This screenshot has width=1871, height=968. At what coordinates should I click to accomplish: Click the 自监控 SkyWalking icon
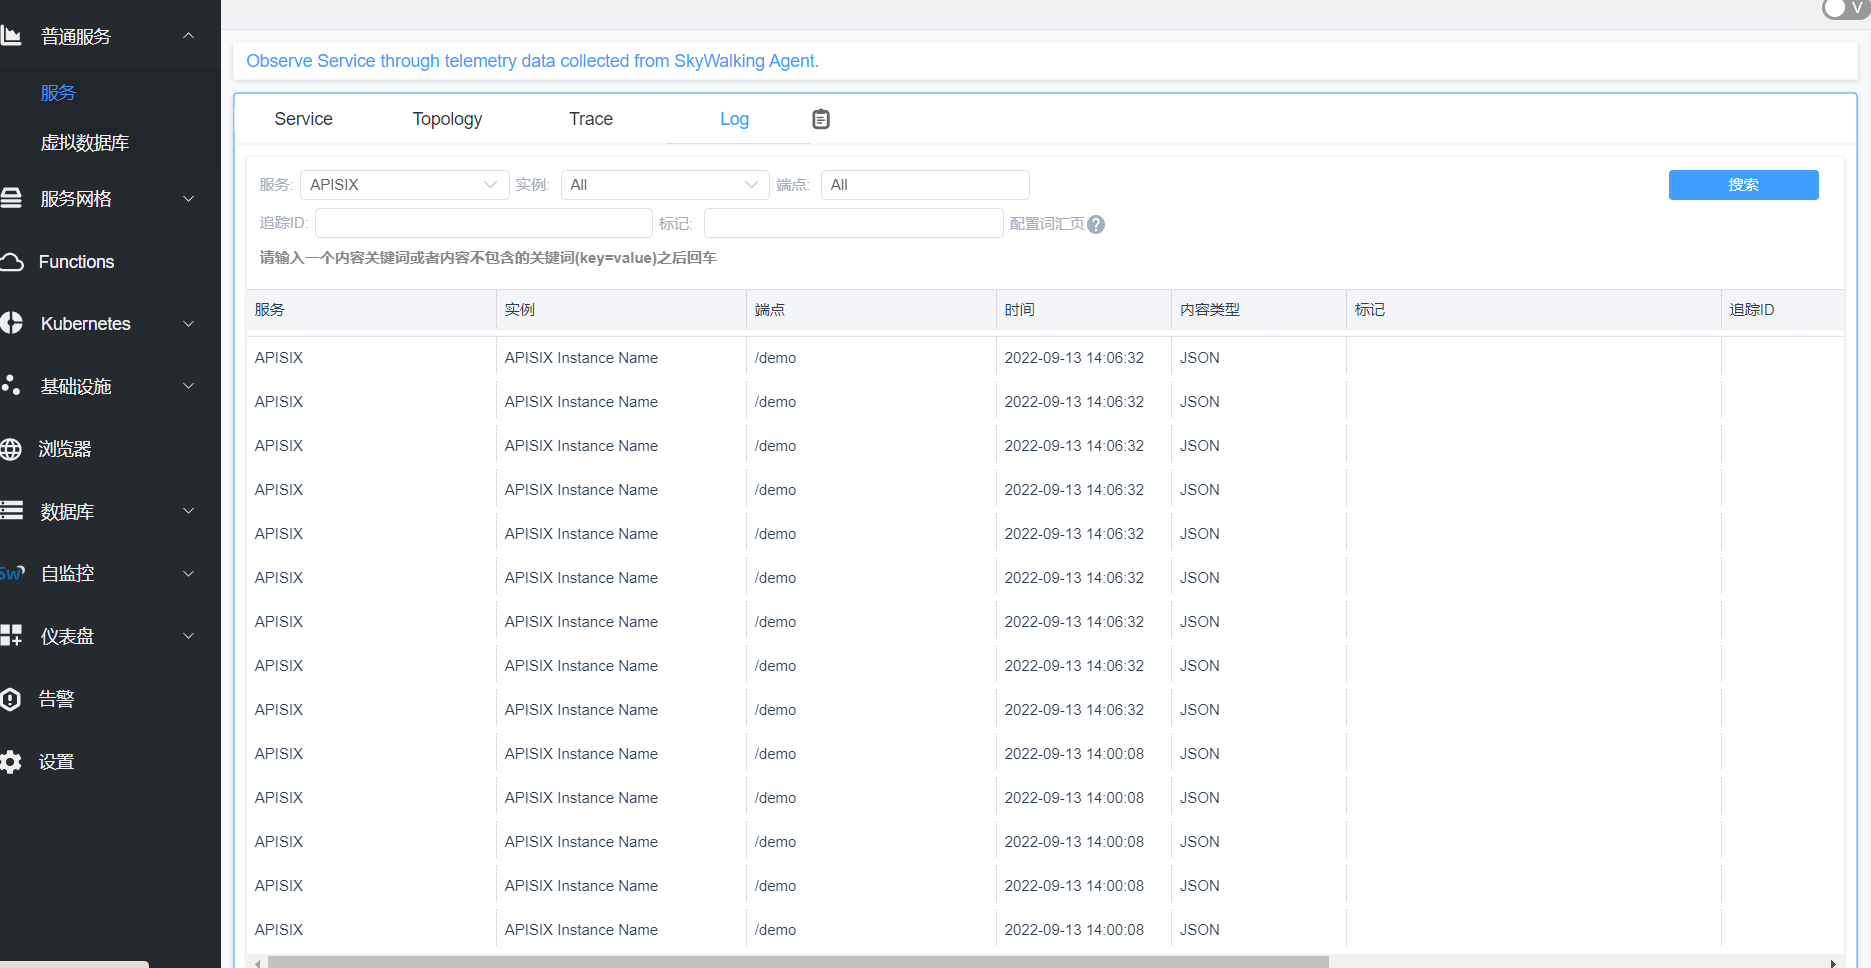(12, 573)
